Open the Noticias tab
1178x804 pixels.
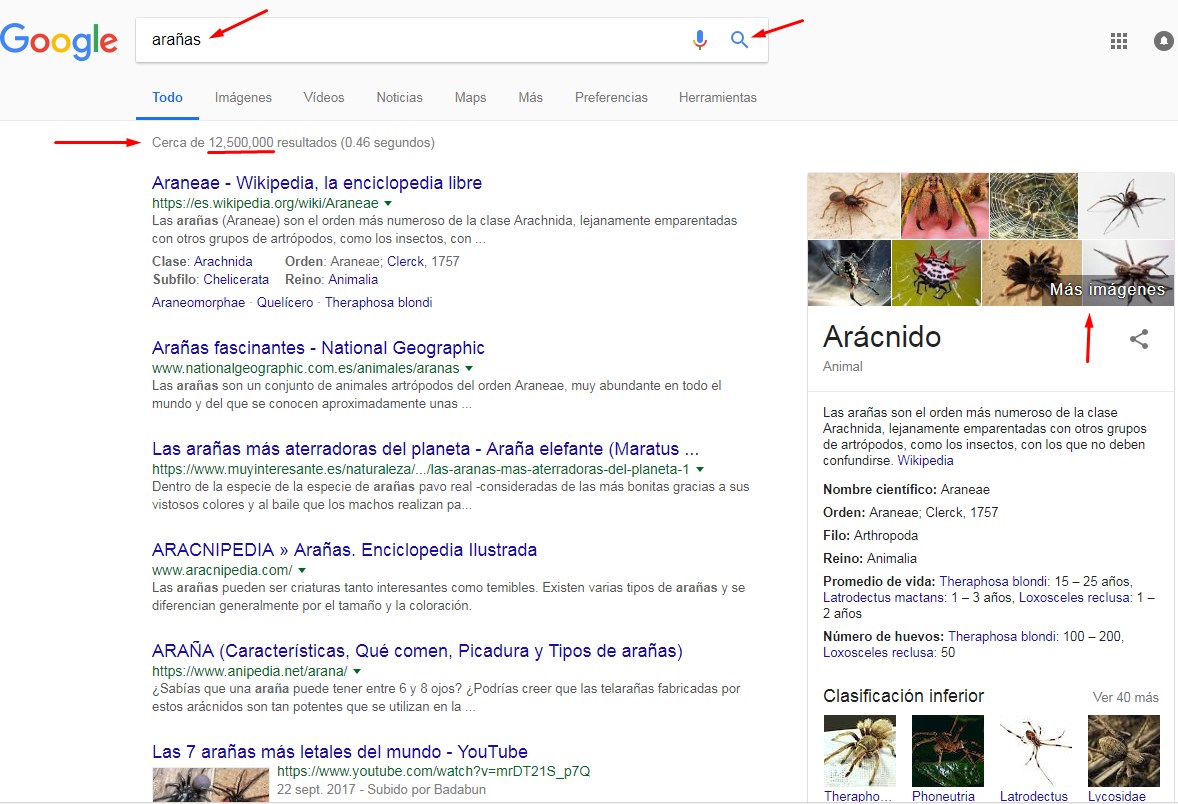[x=400, y=98]
